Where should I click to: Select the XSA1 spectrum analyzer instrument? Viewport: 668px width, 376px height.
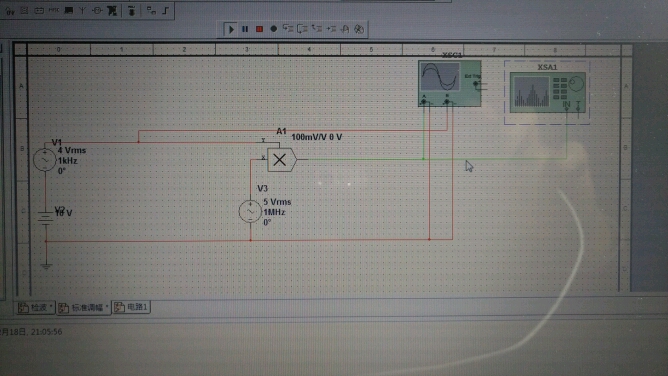547,92
